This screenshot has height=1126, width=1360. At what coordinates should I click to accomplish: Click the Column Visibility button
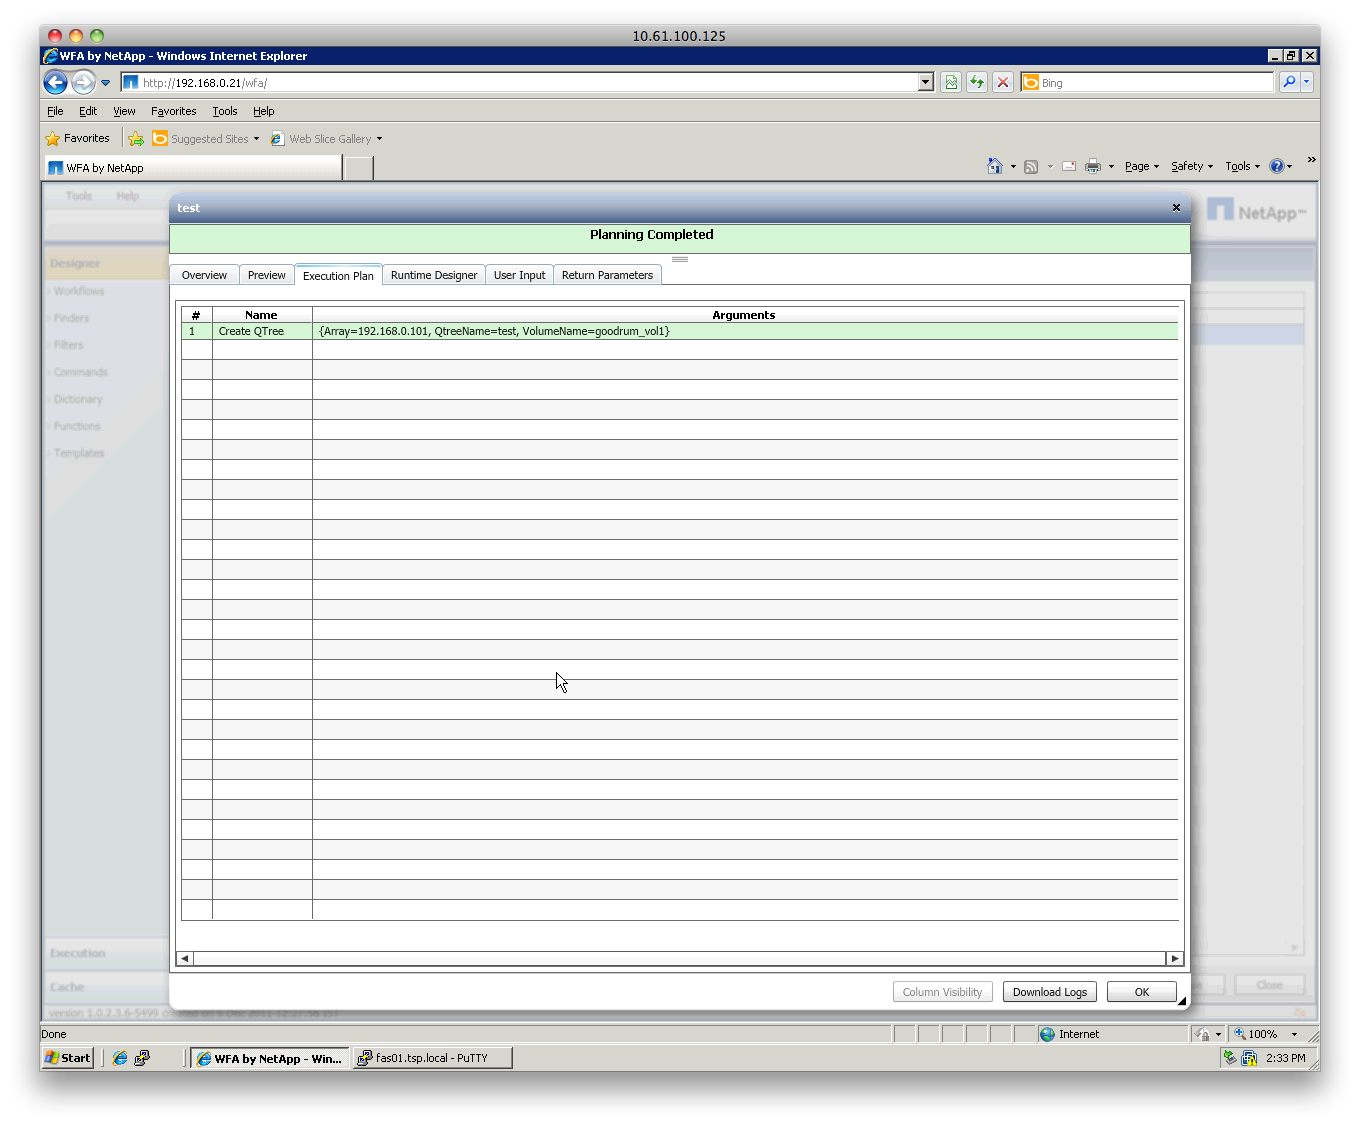[x=942, y=992]
